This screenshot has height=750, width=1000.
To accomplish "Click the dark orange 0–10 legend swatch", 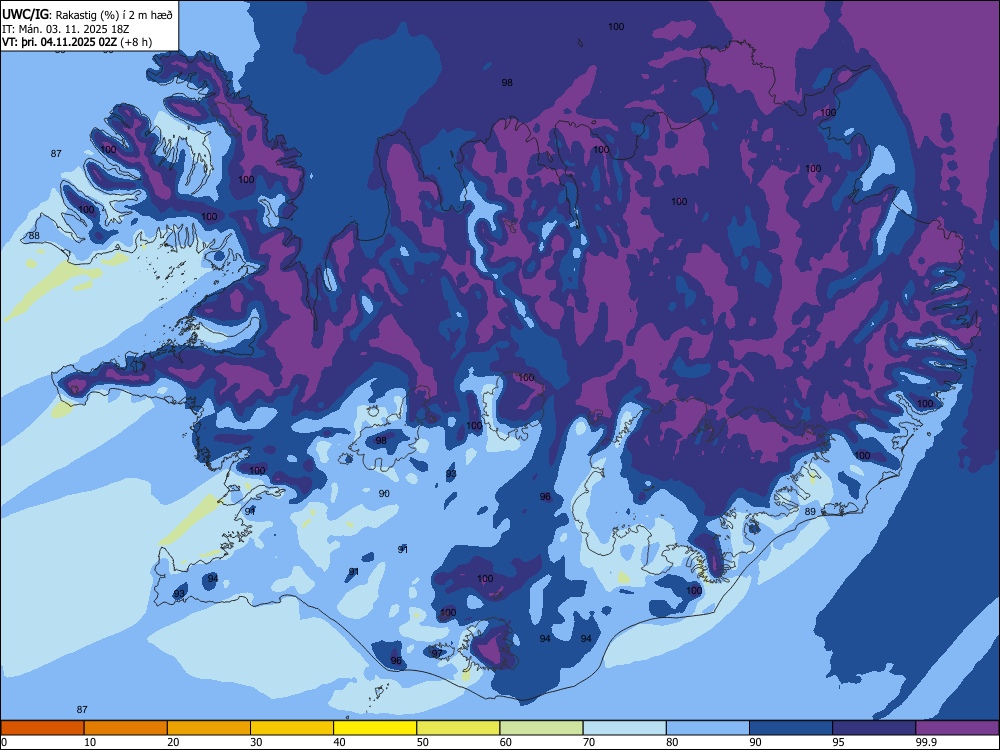I will point(43,728).
